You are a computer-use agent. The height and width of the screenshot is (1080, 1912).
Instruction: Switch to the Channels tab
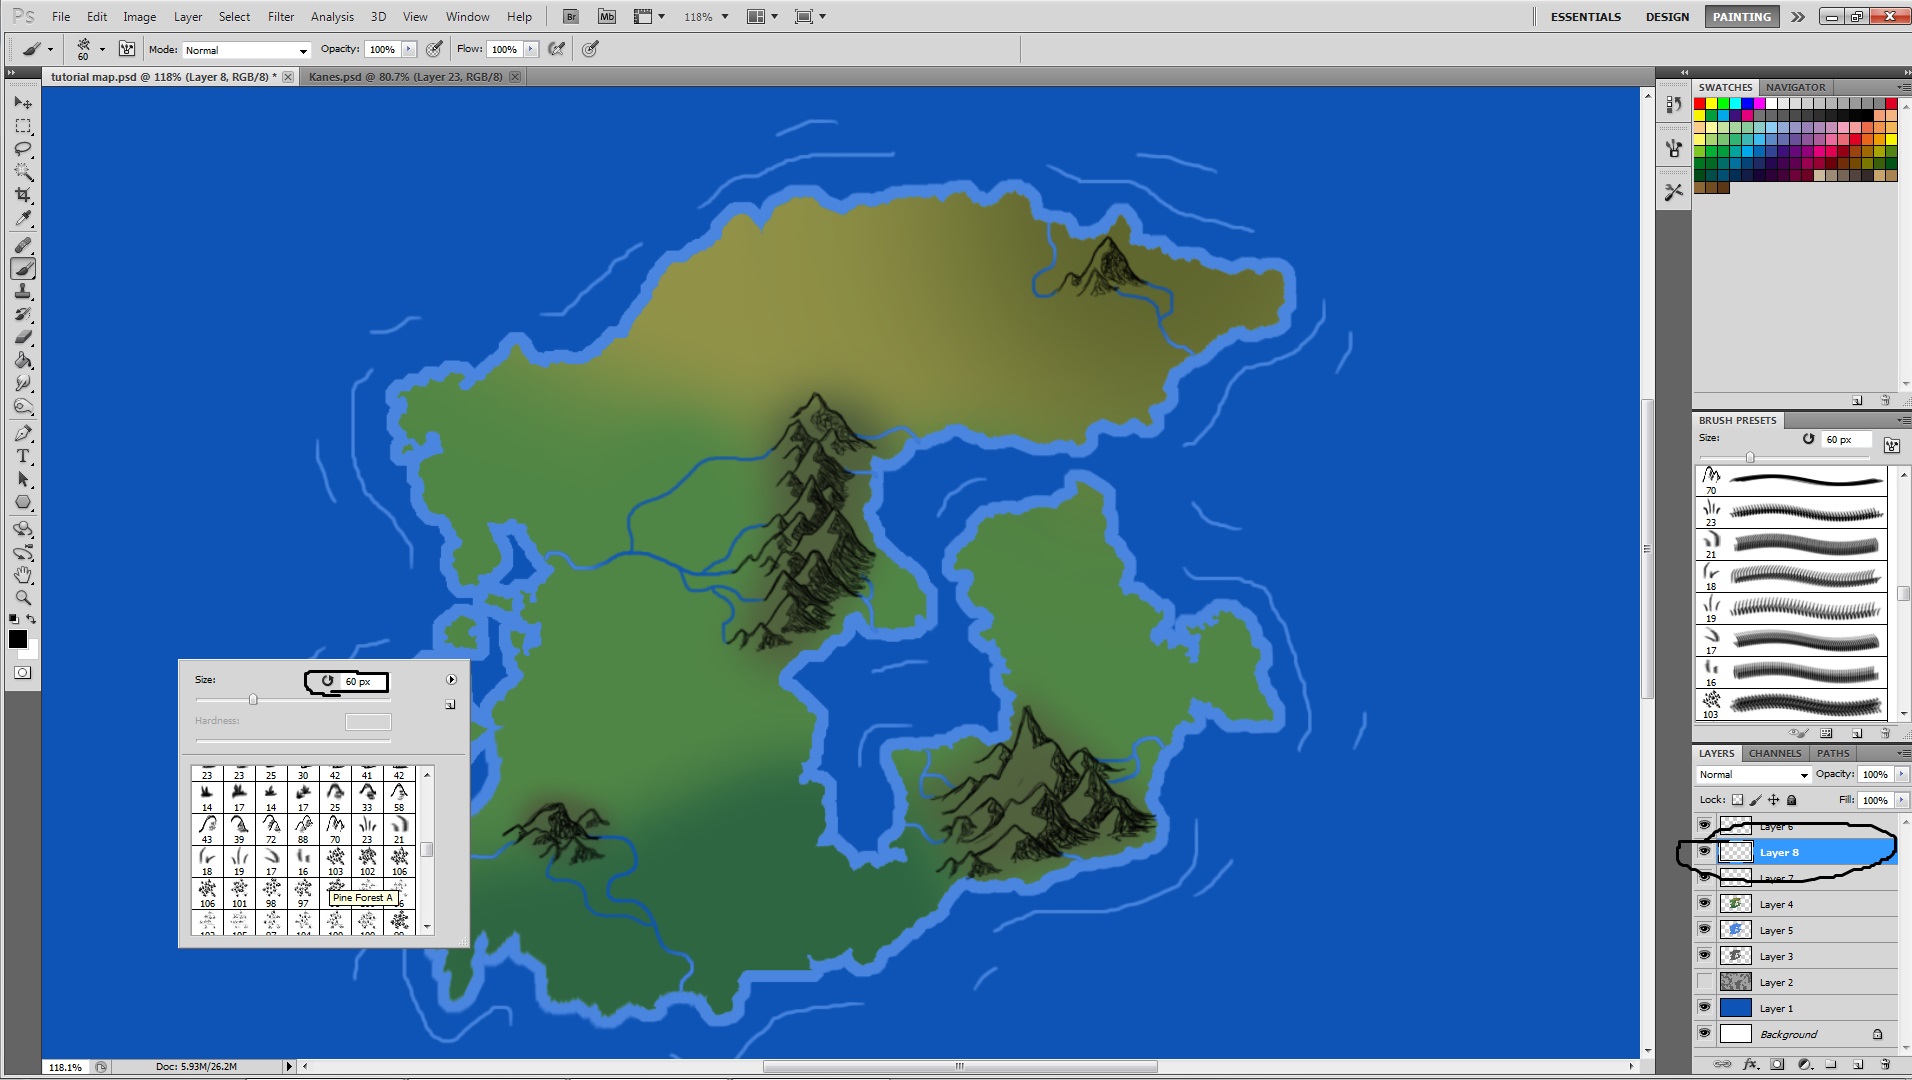click(x=1775, y=753)
